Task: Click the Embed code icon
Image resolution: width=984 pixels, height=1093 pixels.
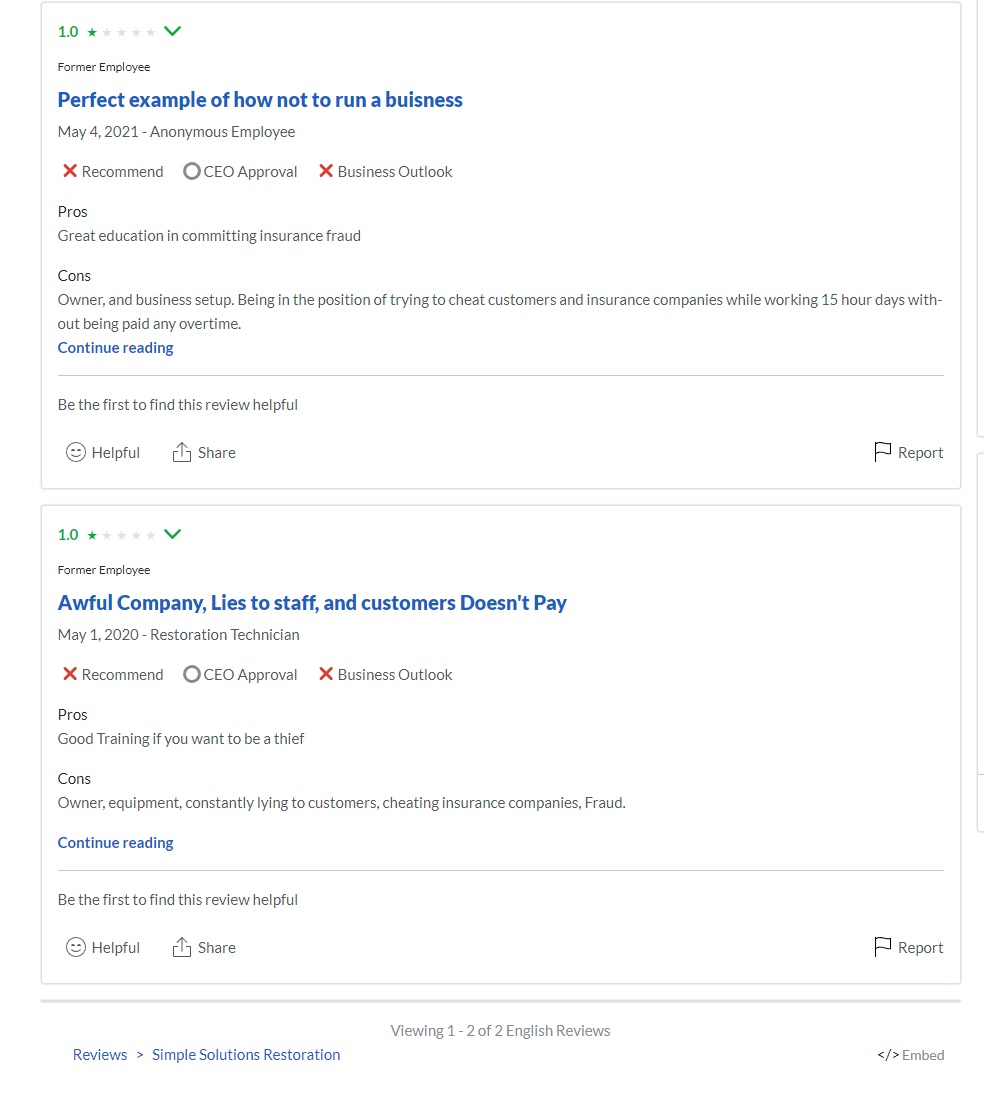Action: tap(887, 1055)
